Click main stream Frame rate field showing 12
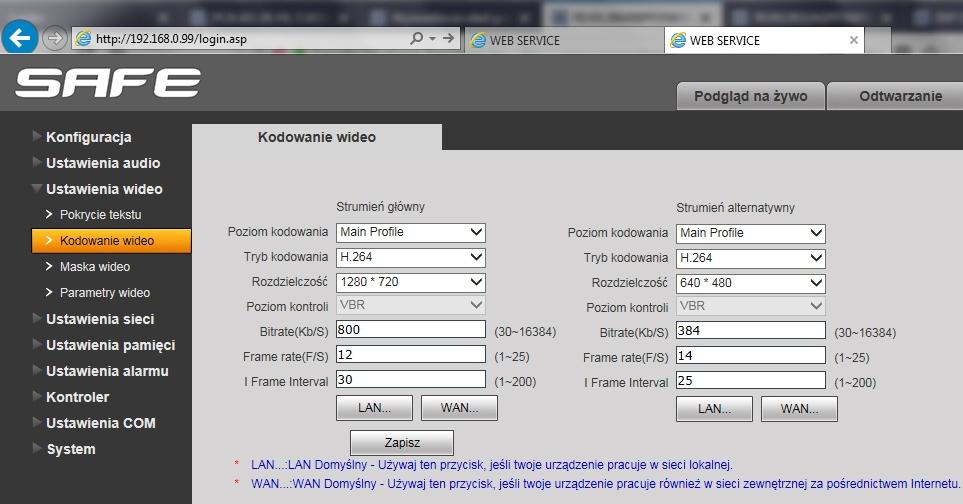This screenshot has width=963, height=504. click(410, 354)
